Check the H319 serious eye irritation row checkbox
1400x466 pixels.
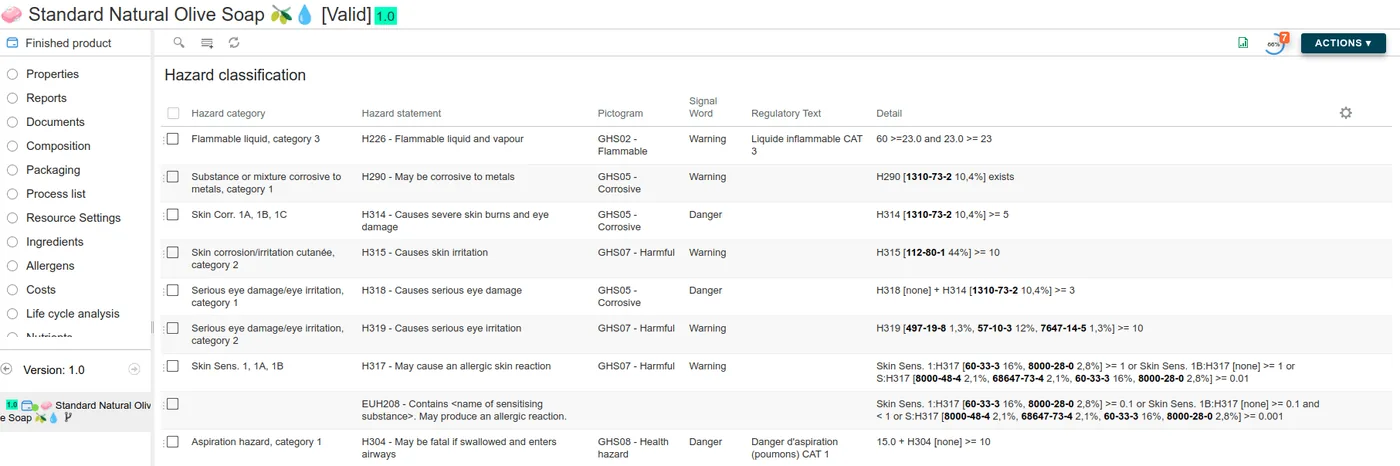pyautogui.click(x=173, y=328)
